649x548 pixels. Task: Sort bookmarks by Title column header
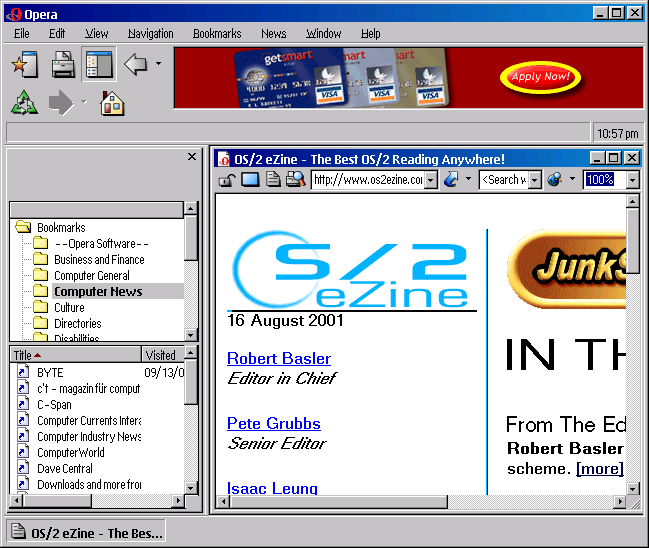[x=76, y=355]
